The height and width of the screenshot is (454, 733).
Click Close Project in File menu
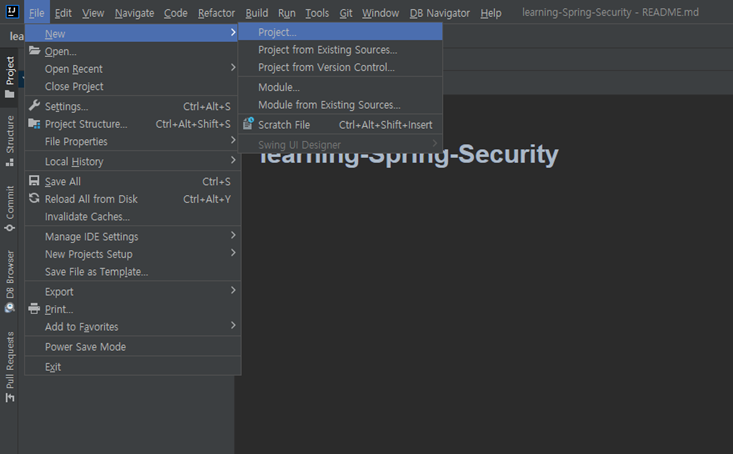click(x=132, y=86)
